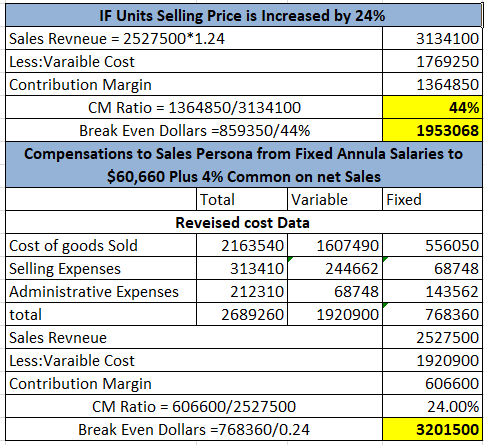The image size is (484, 445).
Task: Click highlighted break-even value 3201500
Action: tap(432, 429)
